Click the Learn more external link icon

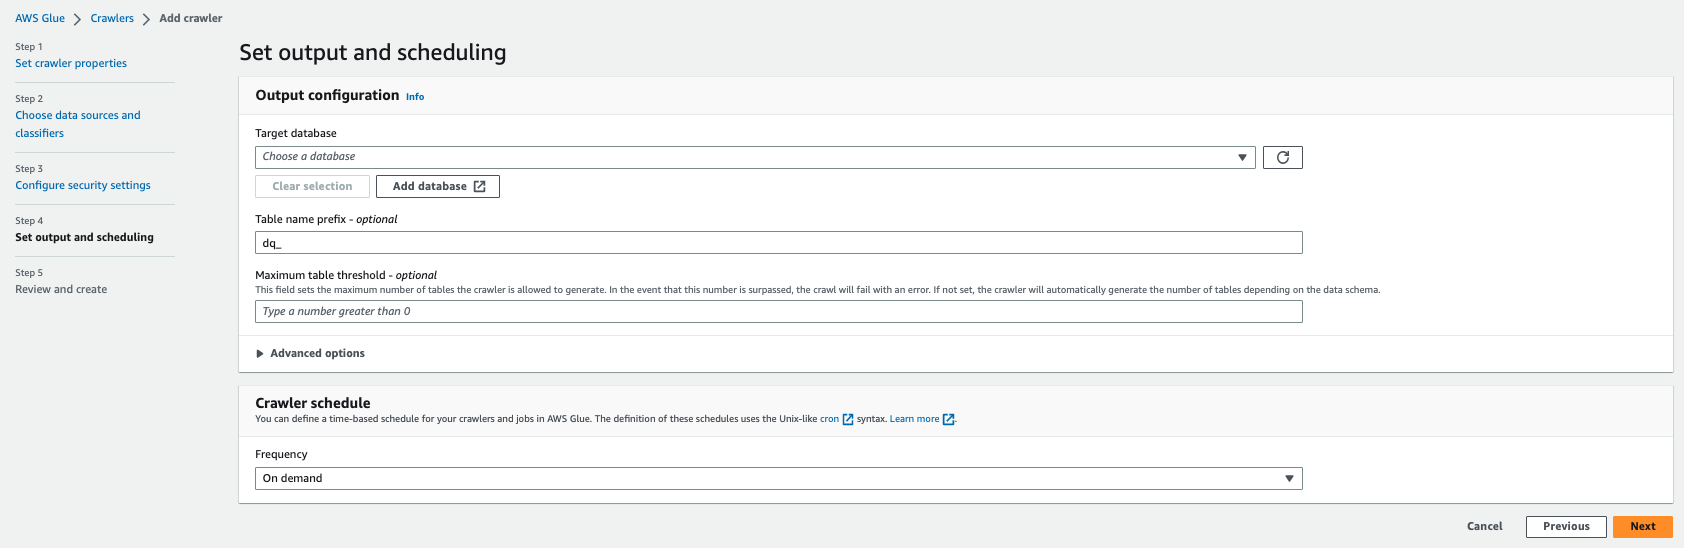point(949,420)
